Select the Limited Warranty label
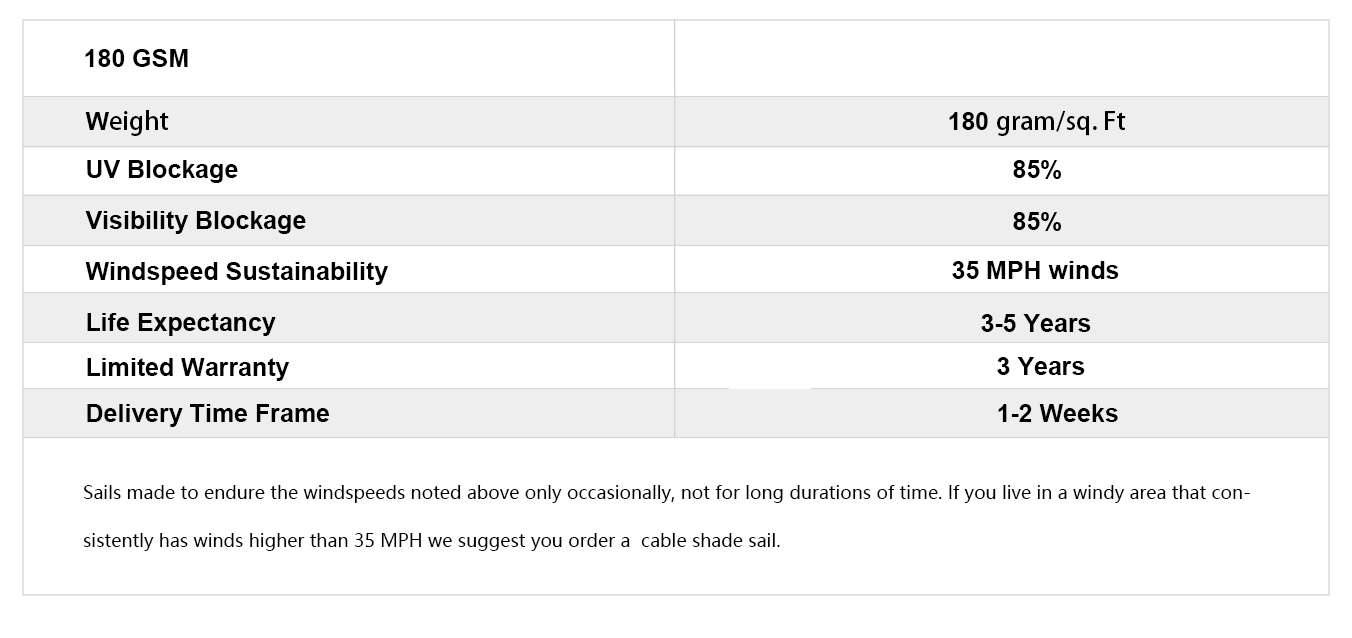Screen dimensions: 1352x638 click(187, 368)
